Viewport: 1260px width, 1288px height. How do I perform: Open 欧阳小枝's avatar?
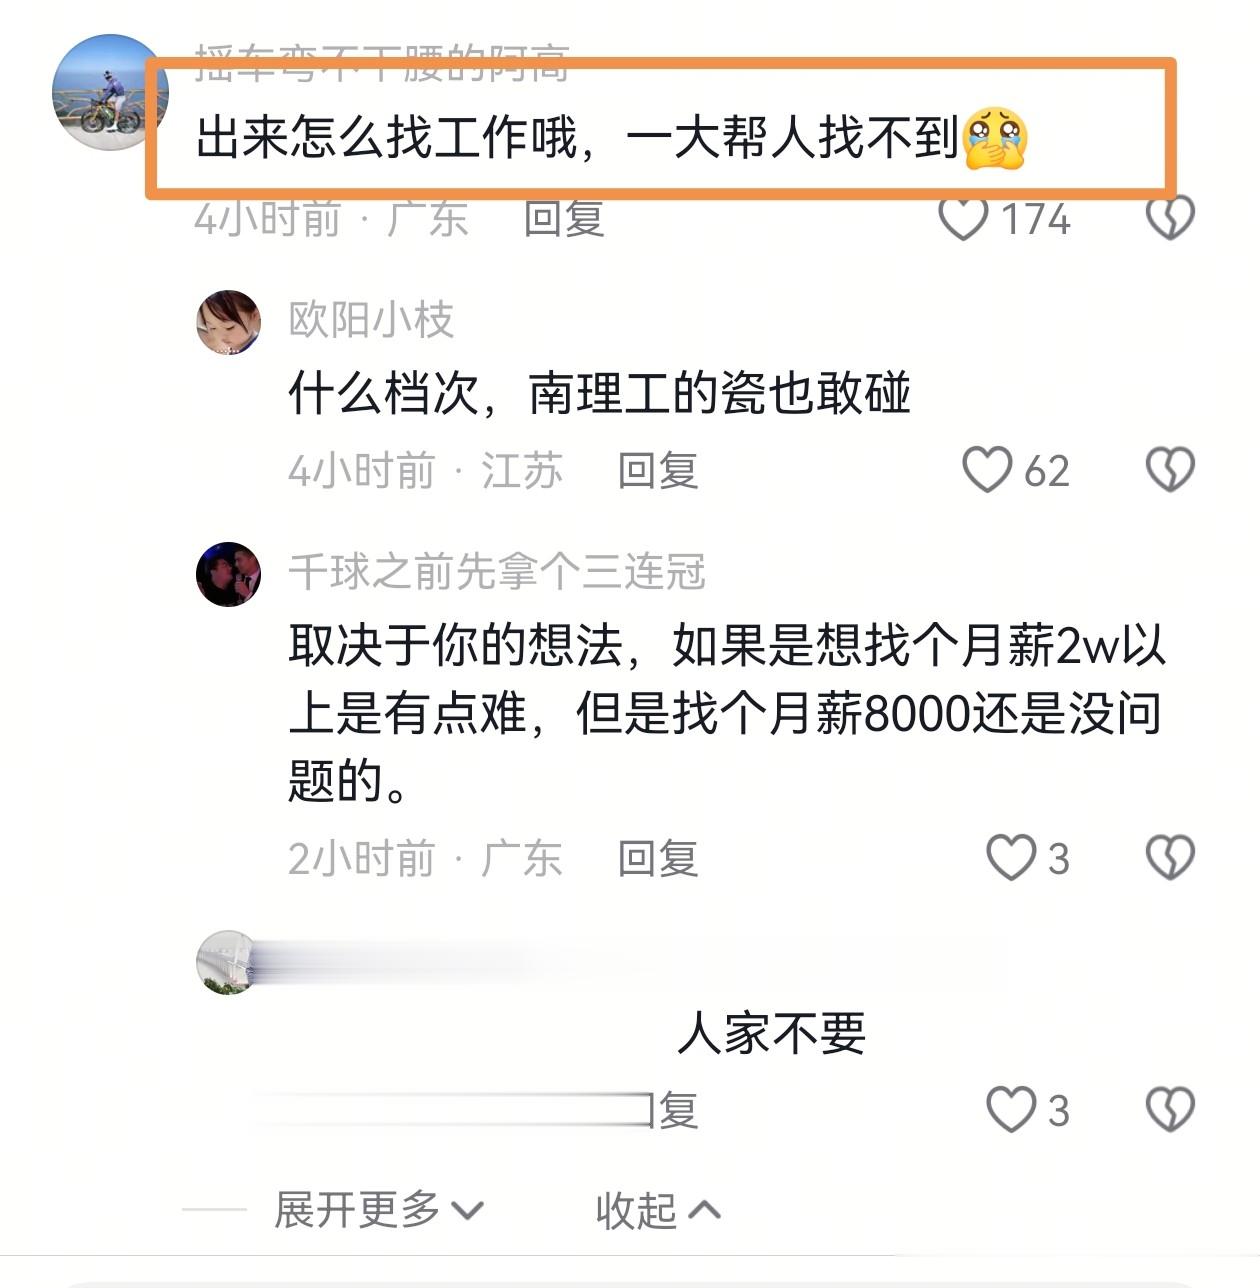coord(228,322)
